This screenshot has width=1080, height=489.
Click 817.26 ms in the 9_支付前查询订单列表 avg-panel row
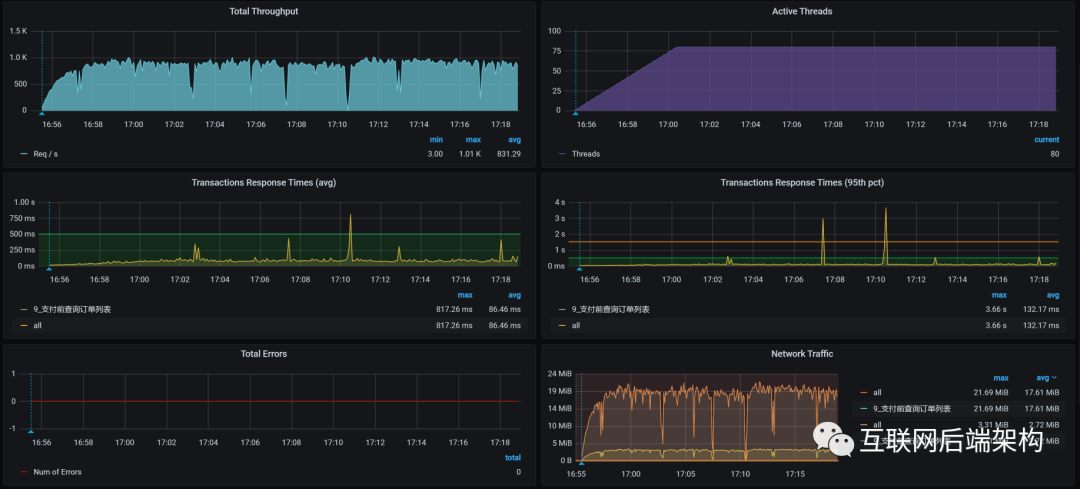452,309
